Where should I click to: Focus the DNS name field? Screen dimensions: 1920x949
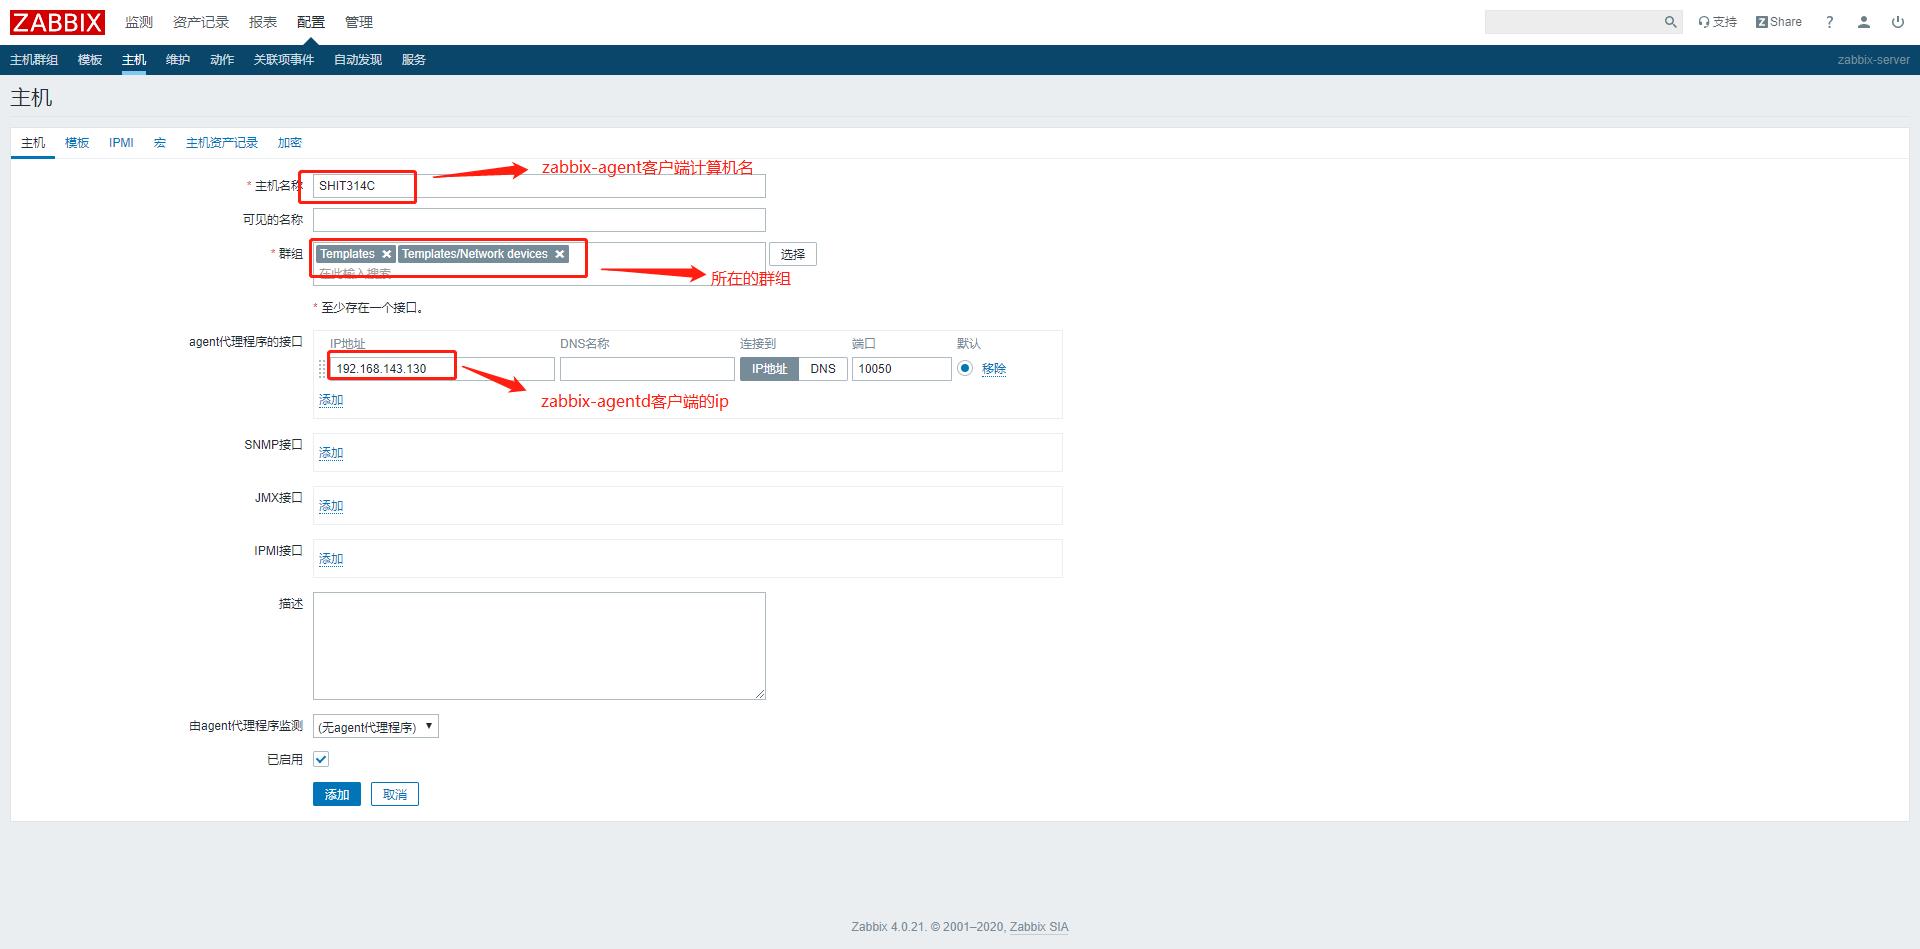[x=647, y=369]
